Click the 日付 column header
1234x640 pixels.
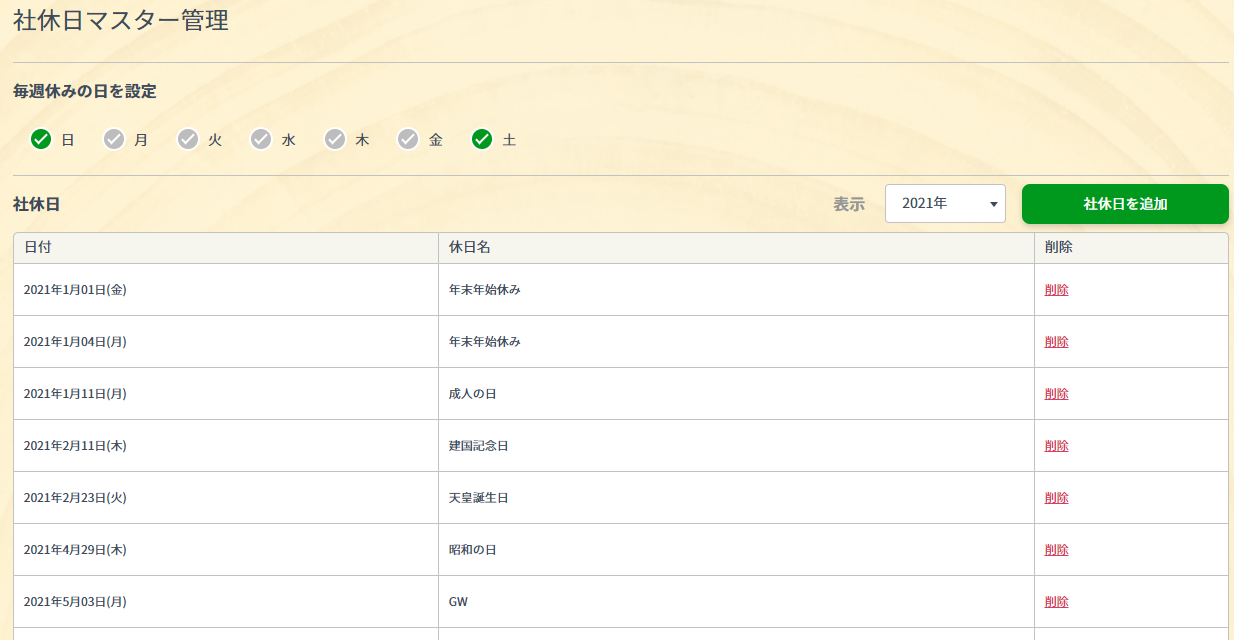tap(226, 248)
